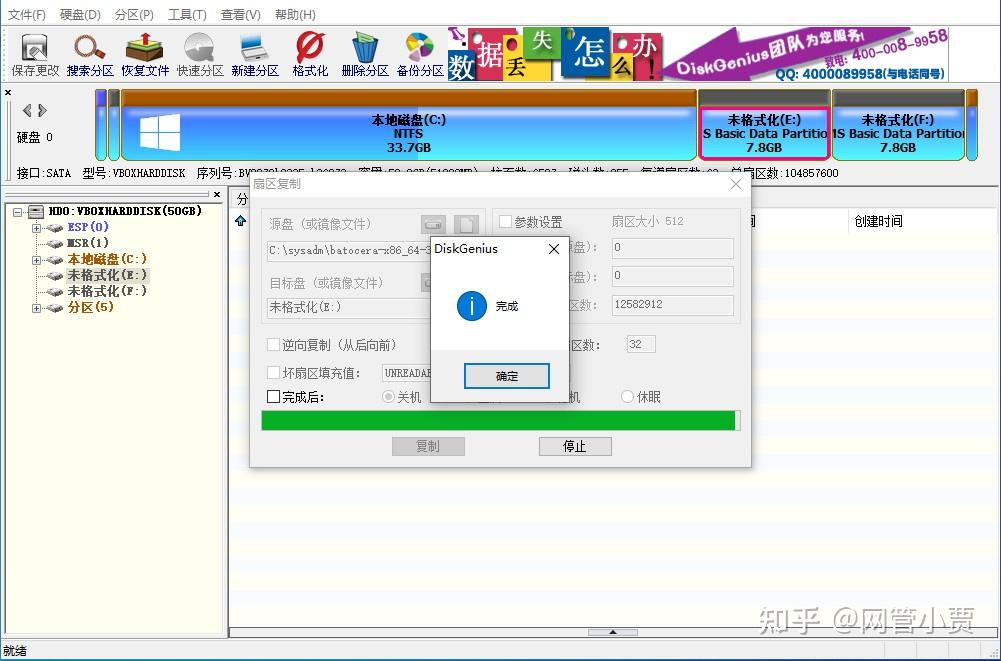
Task: Open the 备份分区 (Backup Partition) tool
Action: pyautogui.click(x=418, y=53)
